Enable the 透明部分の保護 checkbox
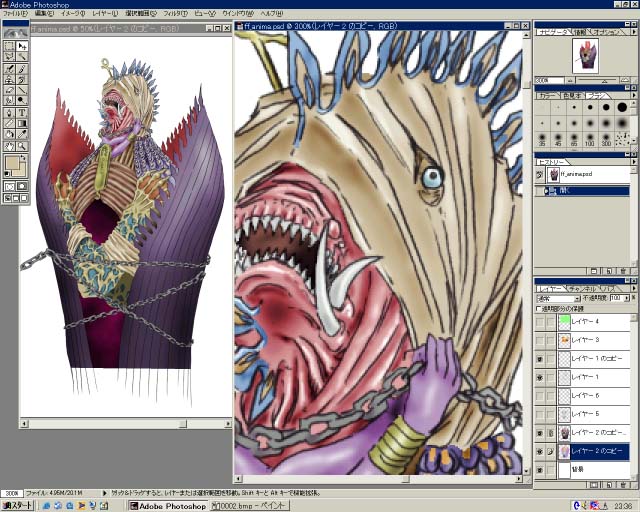 click(x=540, y=308)
